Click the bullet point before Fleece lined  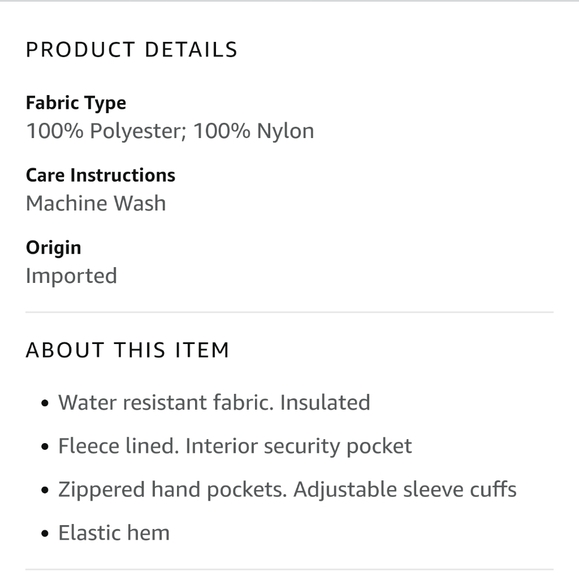coord(45,446)
